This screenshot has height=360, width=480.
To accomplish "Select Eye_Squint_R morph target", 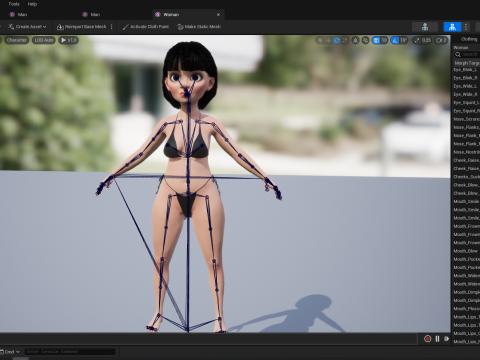I will point(466,111).
